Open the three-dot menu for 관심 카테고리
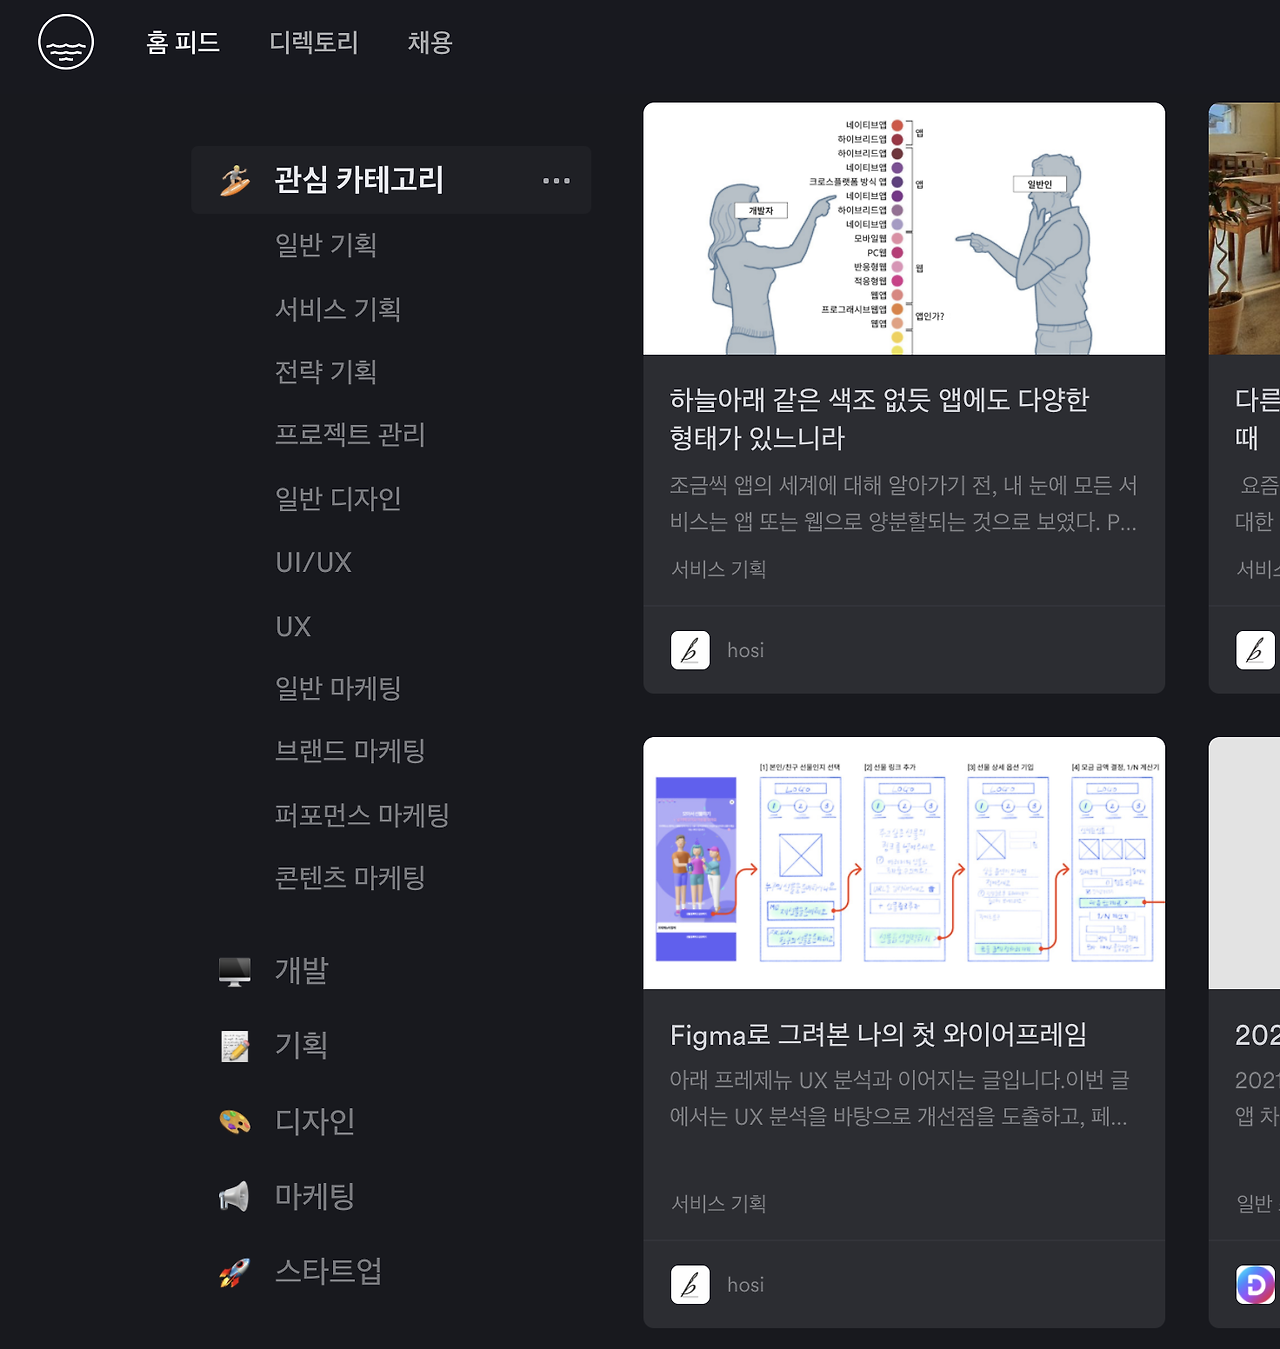Image resolution: width=1280 pixels, height=1349 pixels. [556, 181]
